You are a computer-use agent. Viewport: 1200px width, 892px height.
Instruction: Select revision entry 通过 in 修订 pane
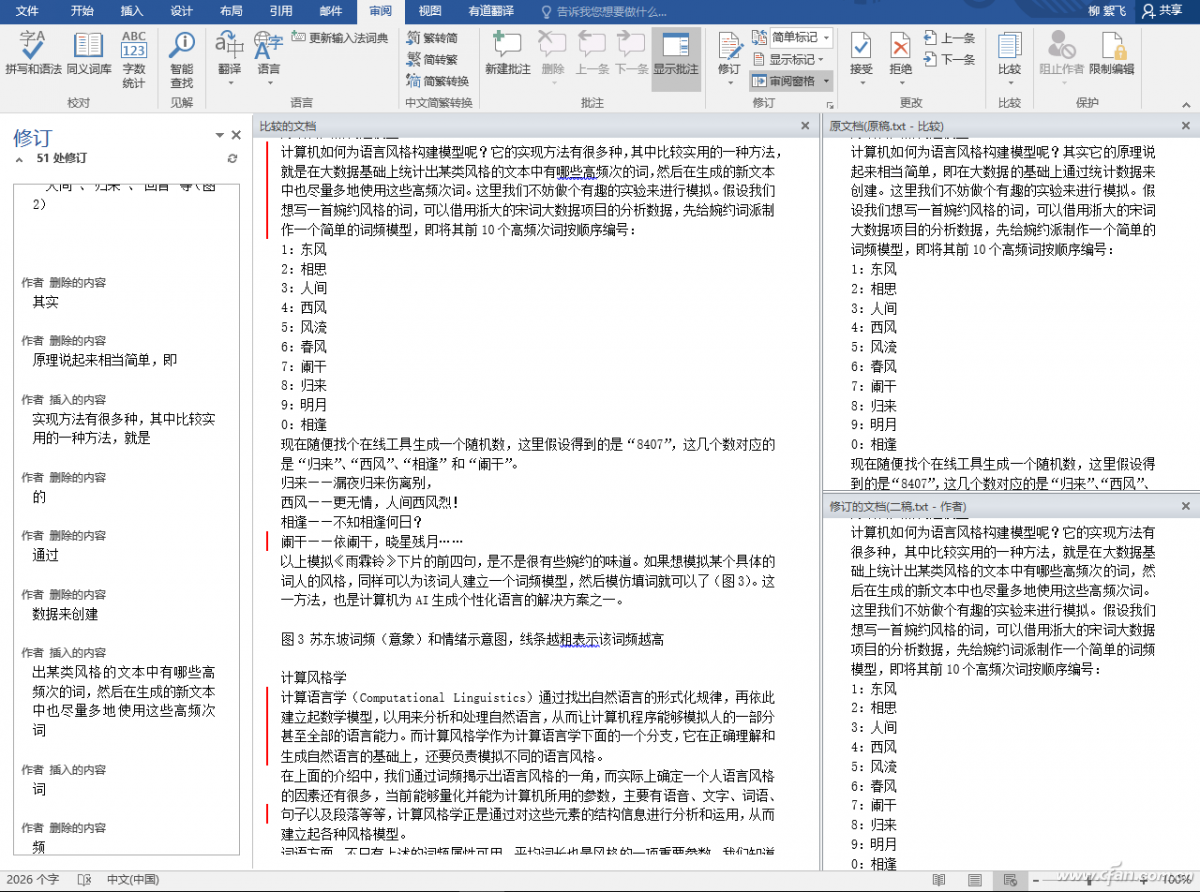tap(46, 555)
